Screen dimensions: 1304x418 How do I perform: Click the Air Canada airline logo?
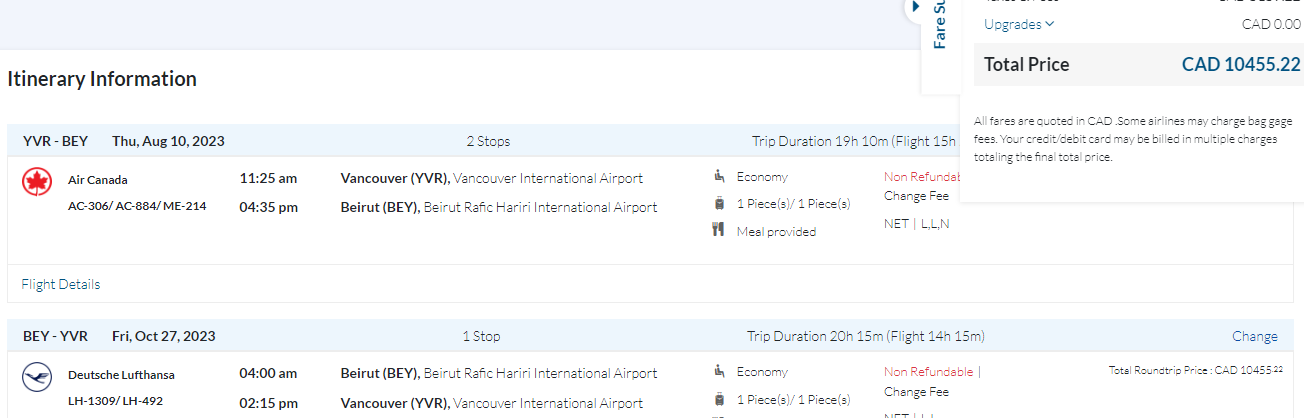[37, 182]
